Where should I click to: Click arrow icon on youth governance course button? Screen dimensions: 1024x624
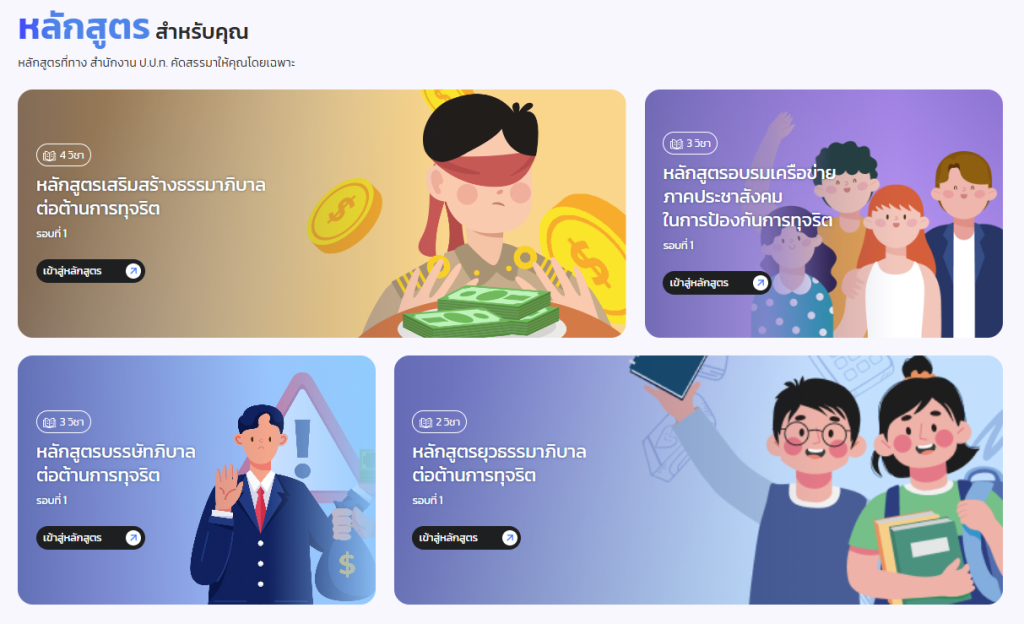click(x=509, y=538)
